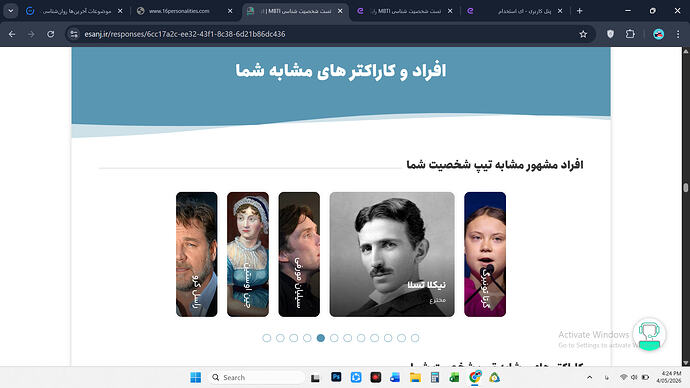Open the Chrome taskbar icon
The height and width of the screenshot is (388, 690).
[x=475, y=377]
